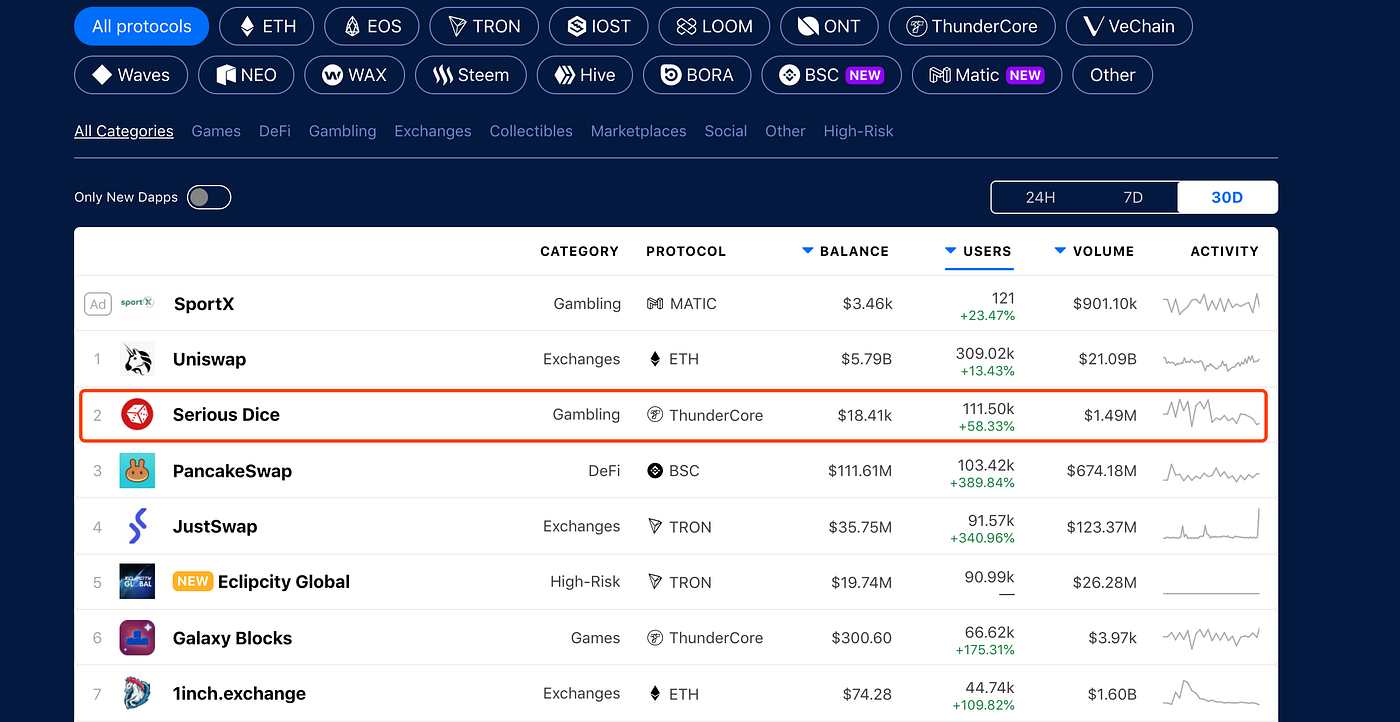Open the Eclipcity Global dapp name
Image resolution: width=1400 pixels, height=722 pixels.
[x=284, y=582]
